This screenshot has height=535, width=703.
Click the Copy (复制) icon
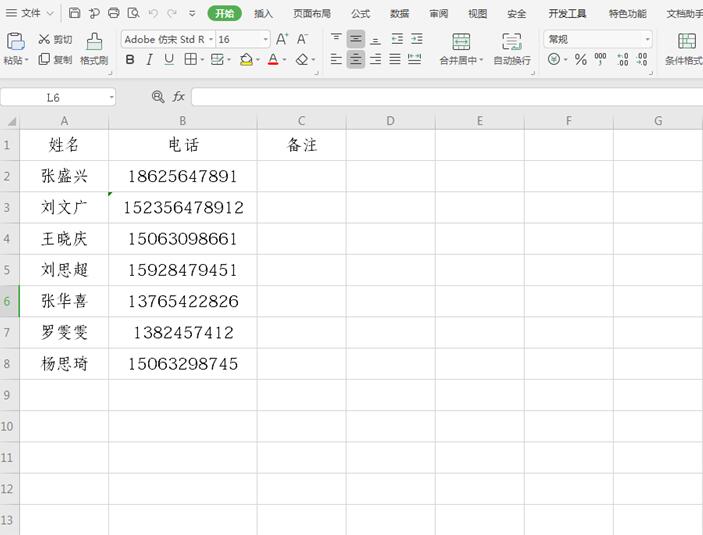[44, 59]
